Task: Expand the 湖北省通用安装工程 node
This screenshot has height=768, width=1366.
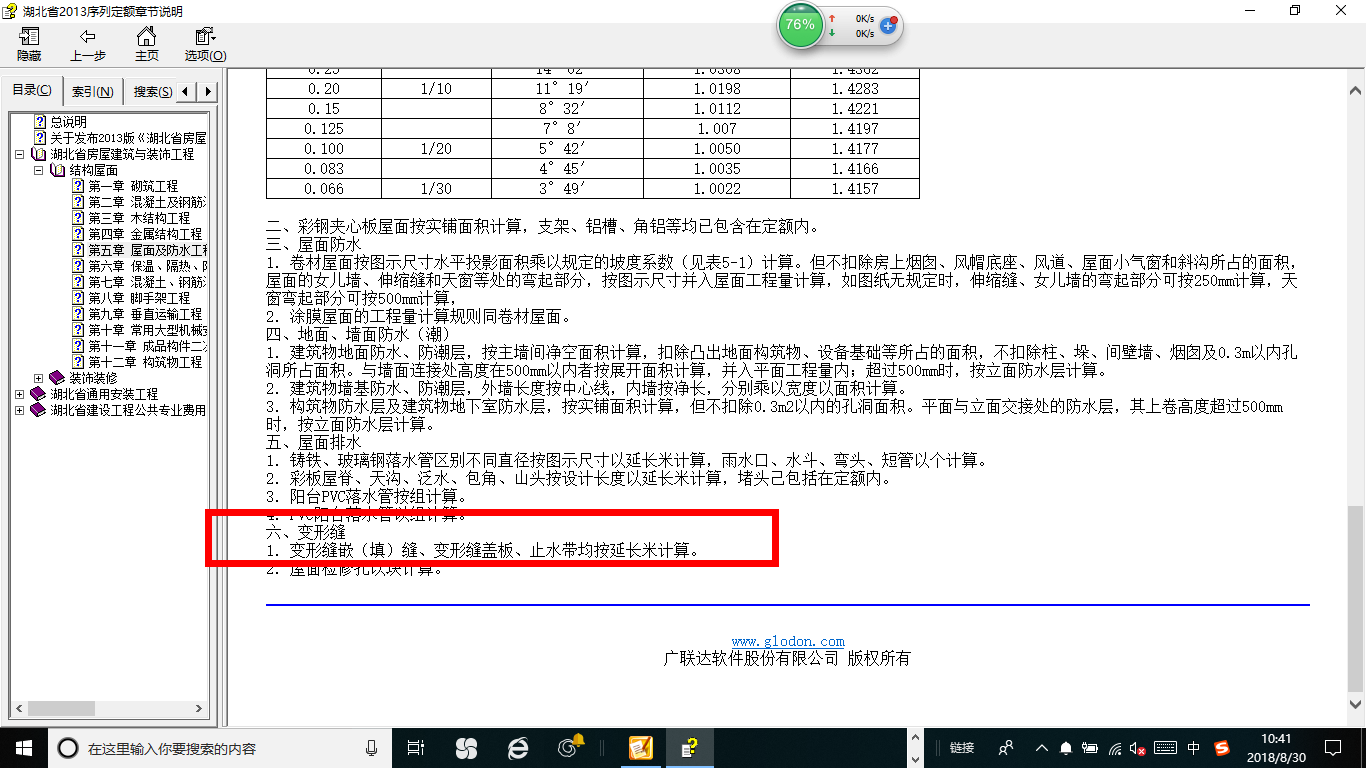Action: point(19,395)
